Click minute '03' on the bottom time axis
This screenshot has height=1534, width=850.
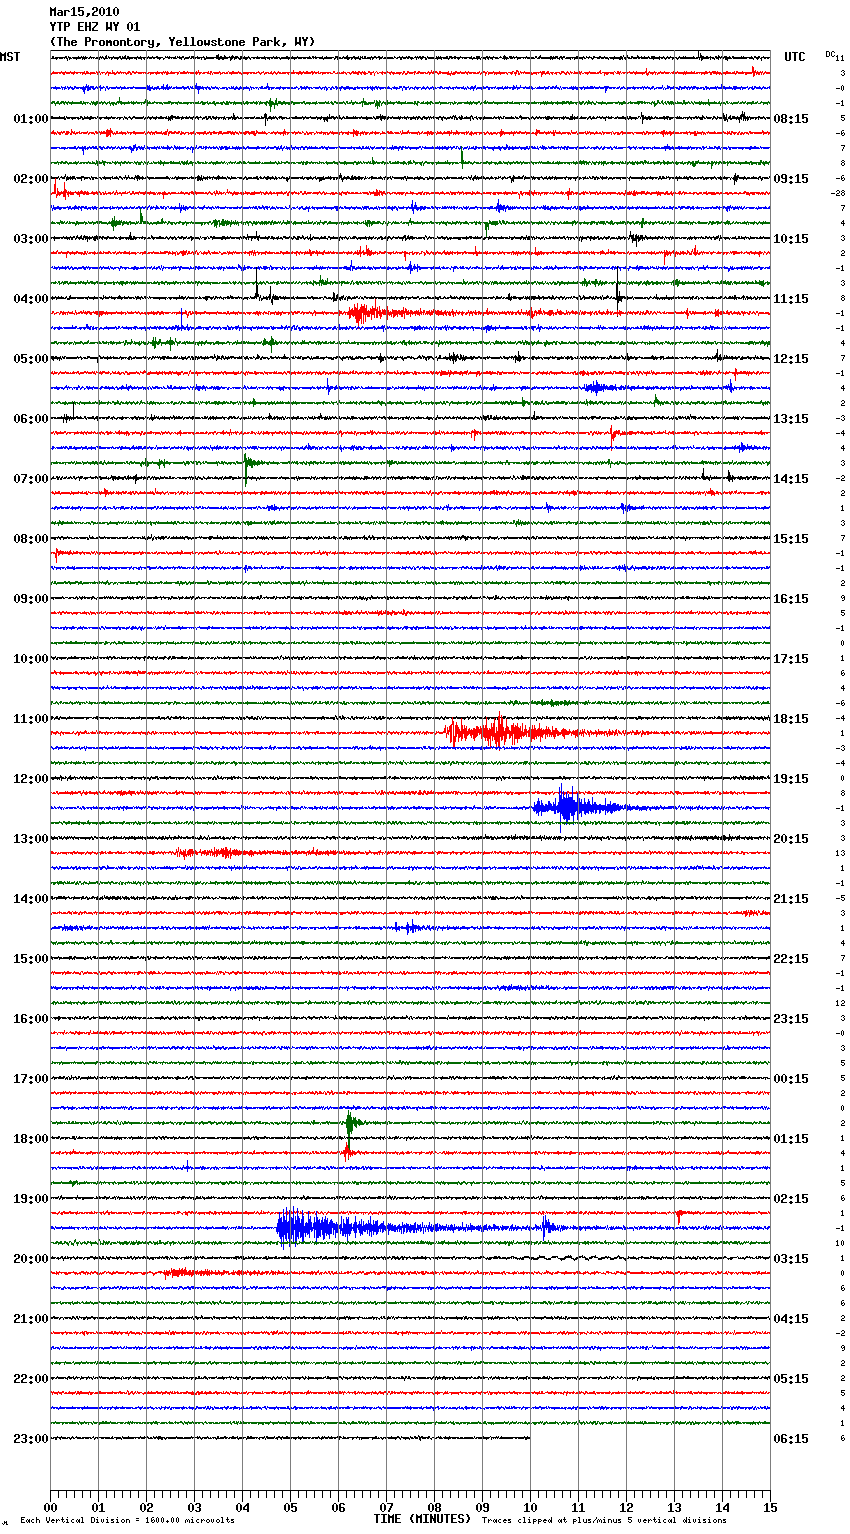point(194,1507)
